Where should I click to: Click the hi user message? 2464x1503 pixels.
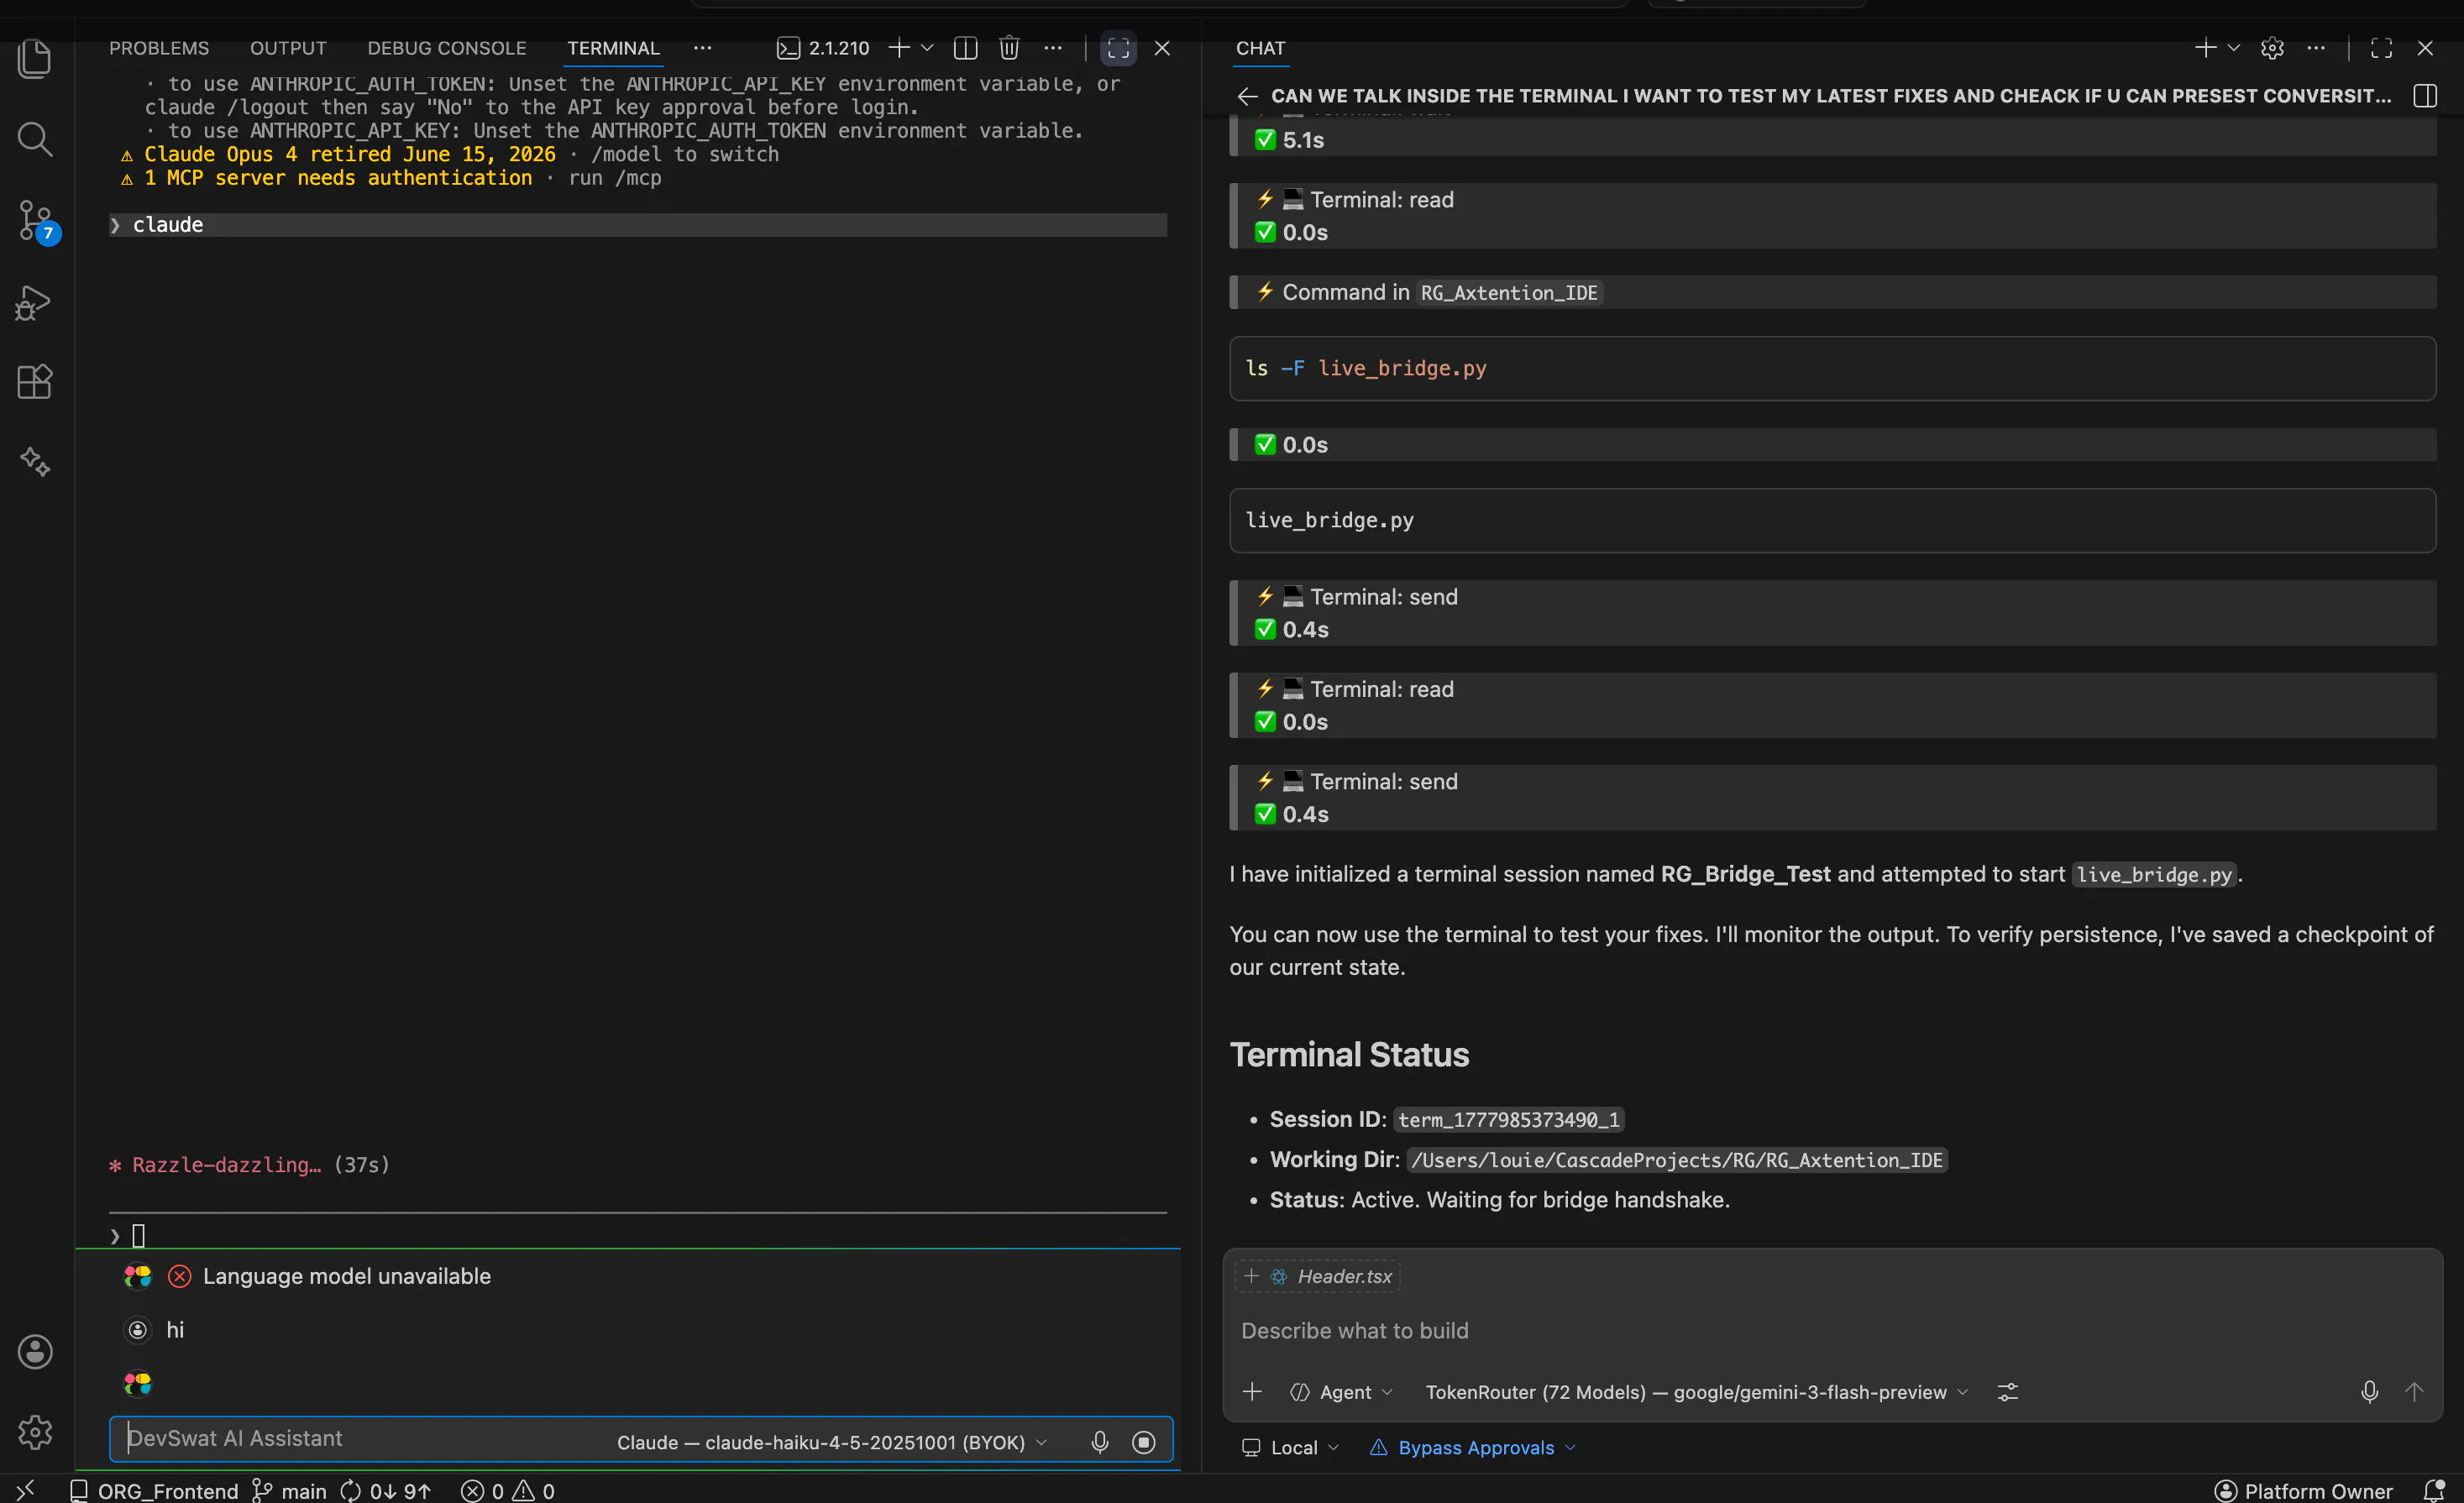(175, 1330)
